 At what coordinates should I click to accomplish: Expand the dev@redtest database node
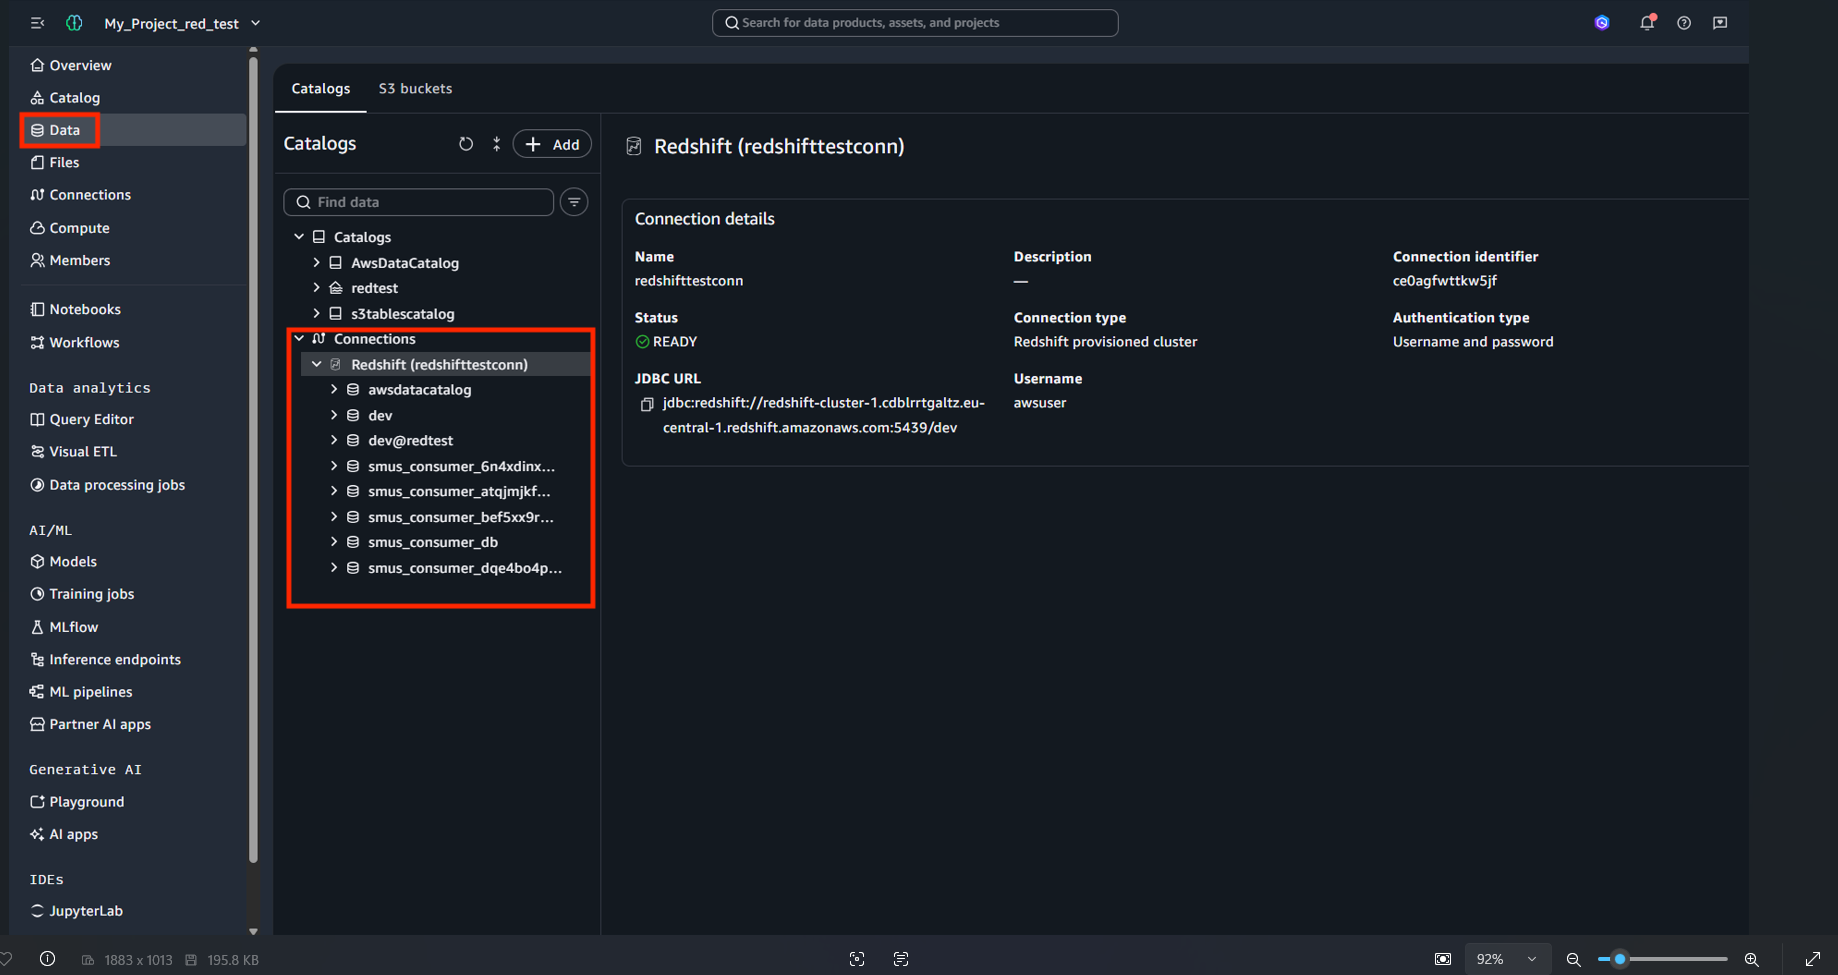pyautogui.click(x=334, y=441)
